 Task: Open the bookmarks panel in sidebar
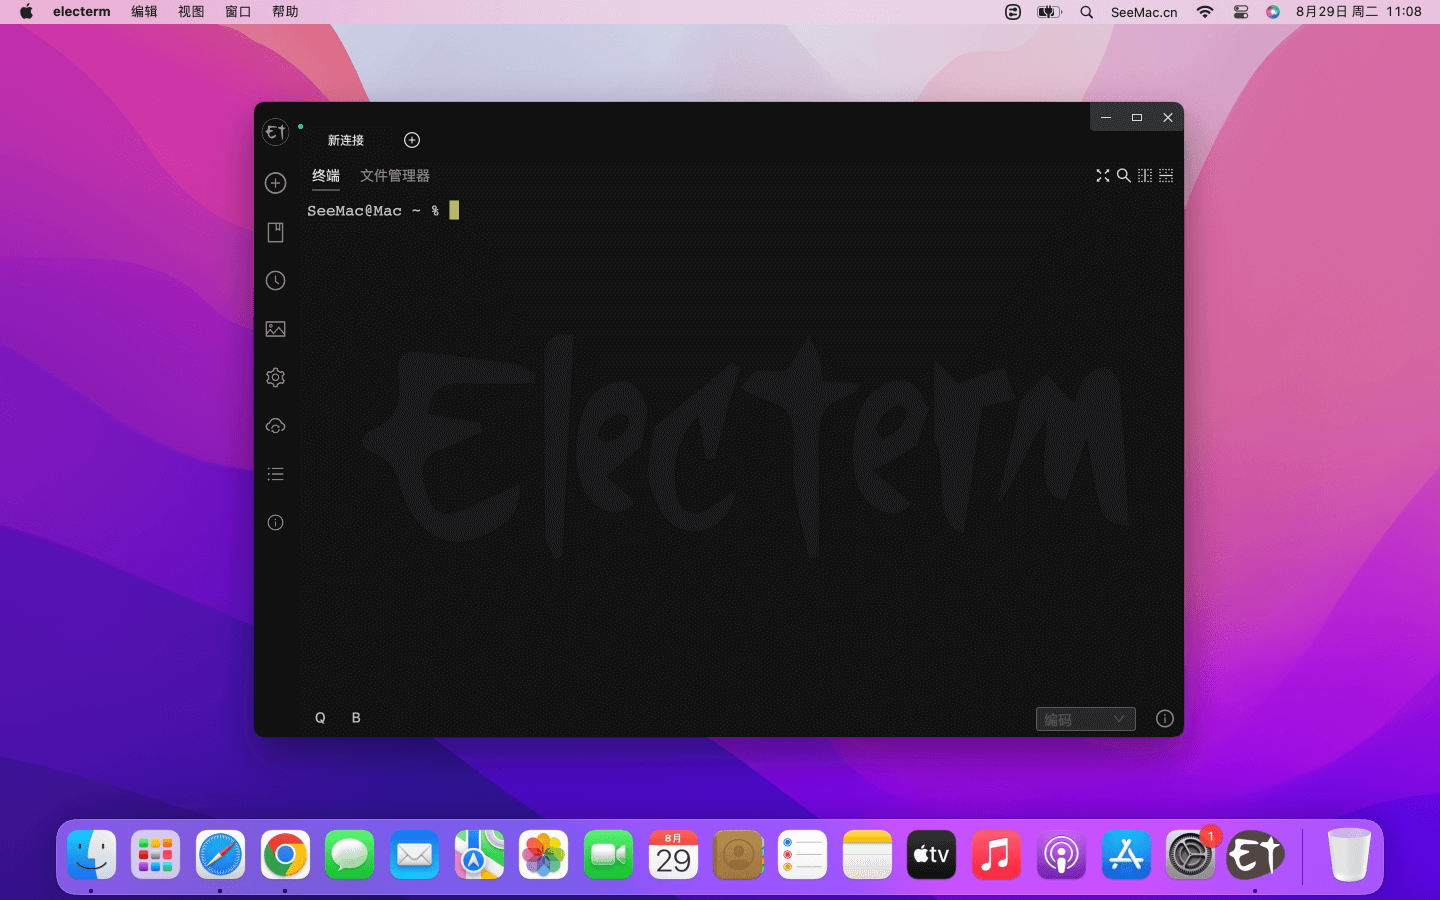pos(276,232)
